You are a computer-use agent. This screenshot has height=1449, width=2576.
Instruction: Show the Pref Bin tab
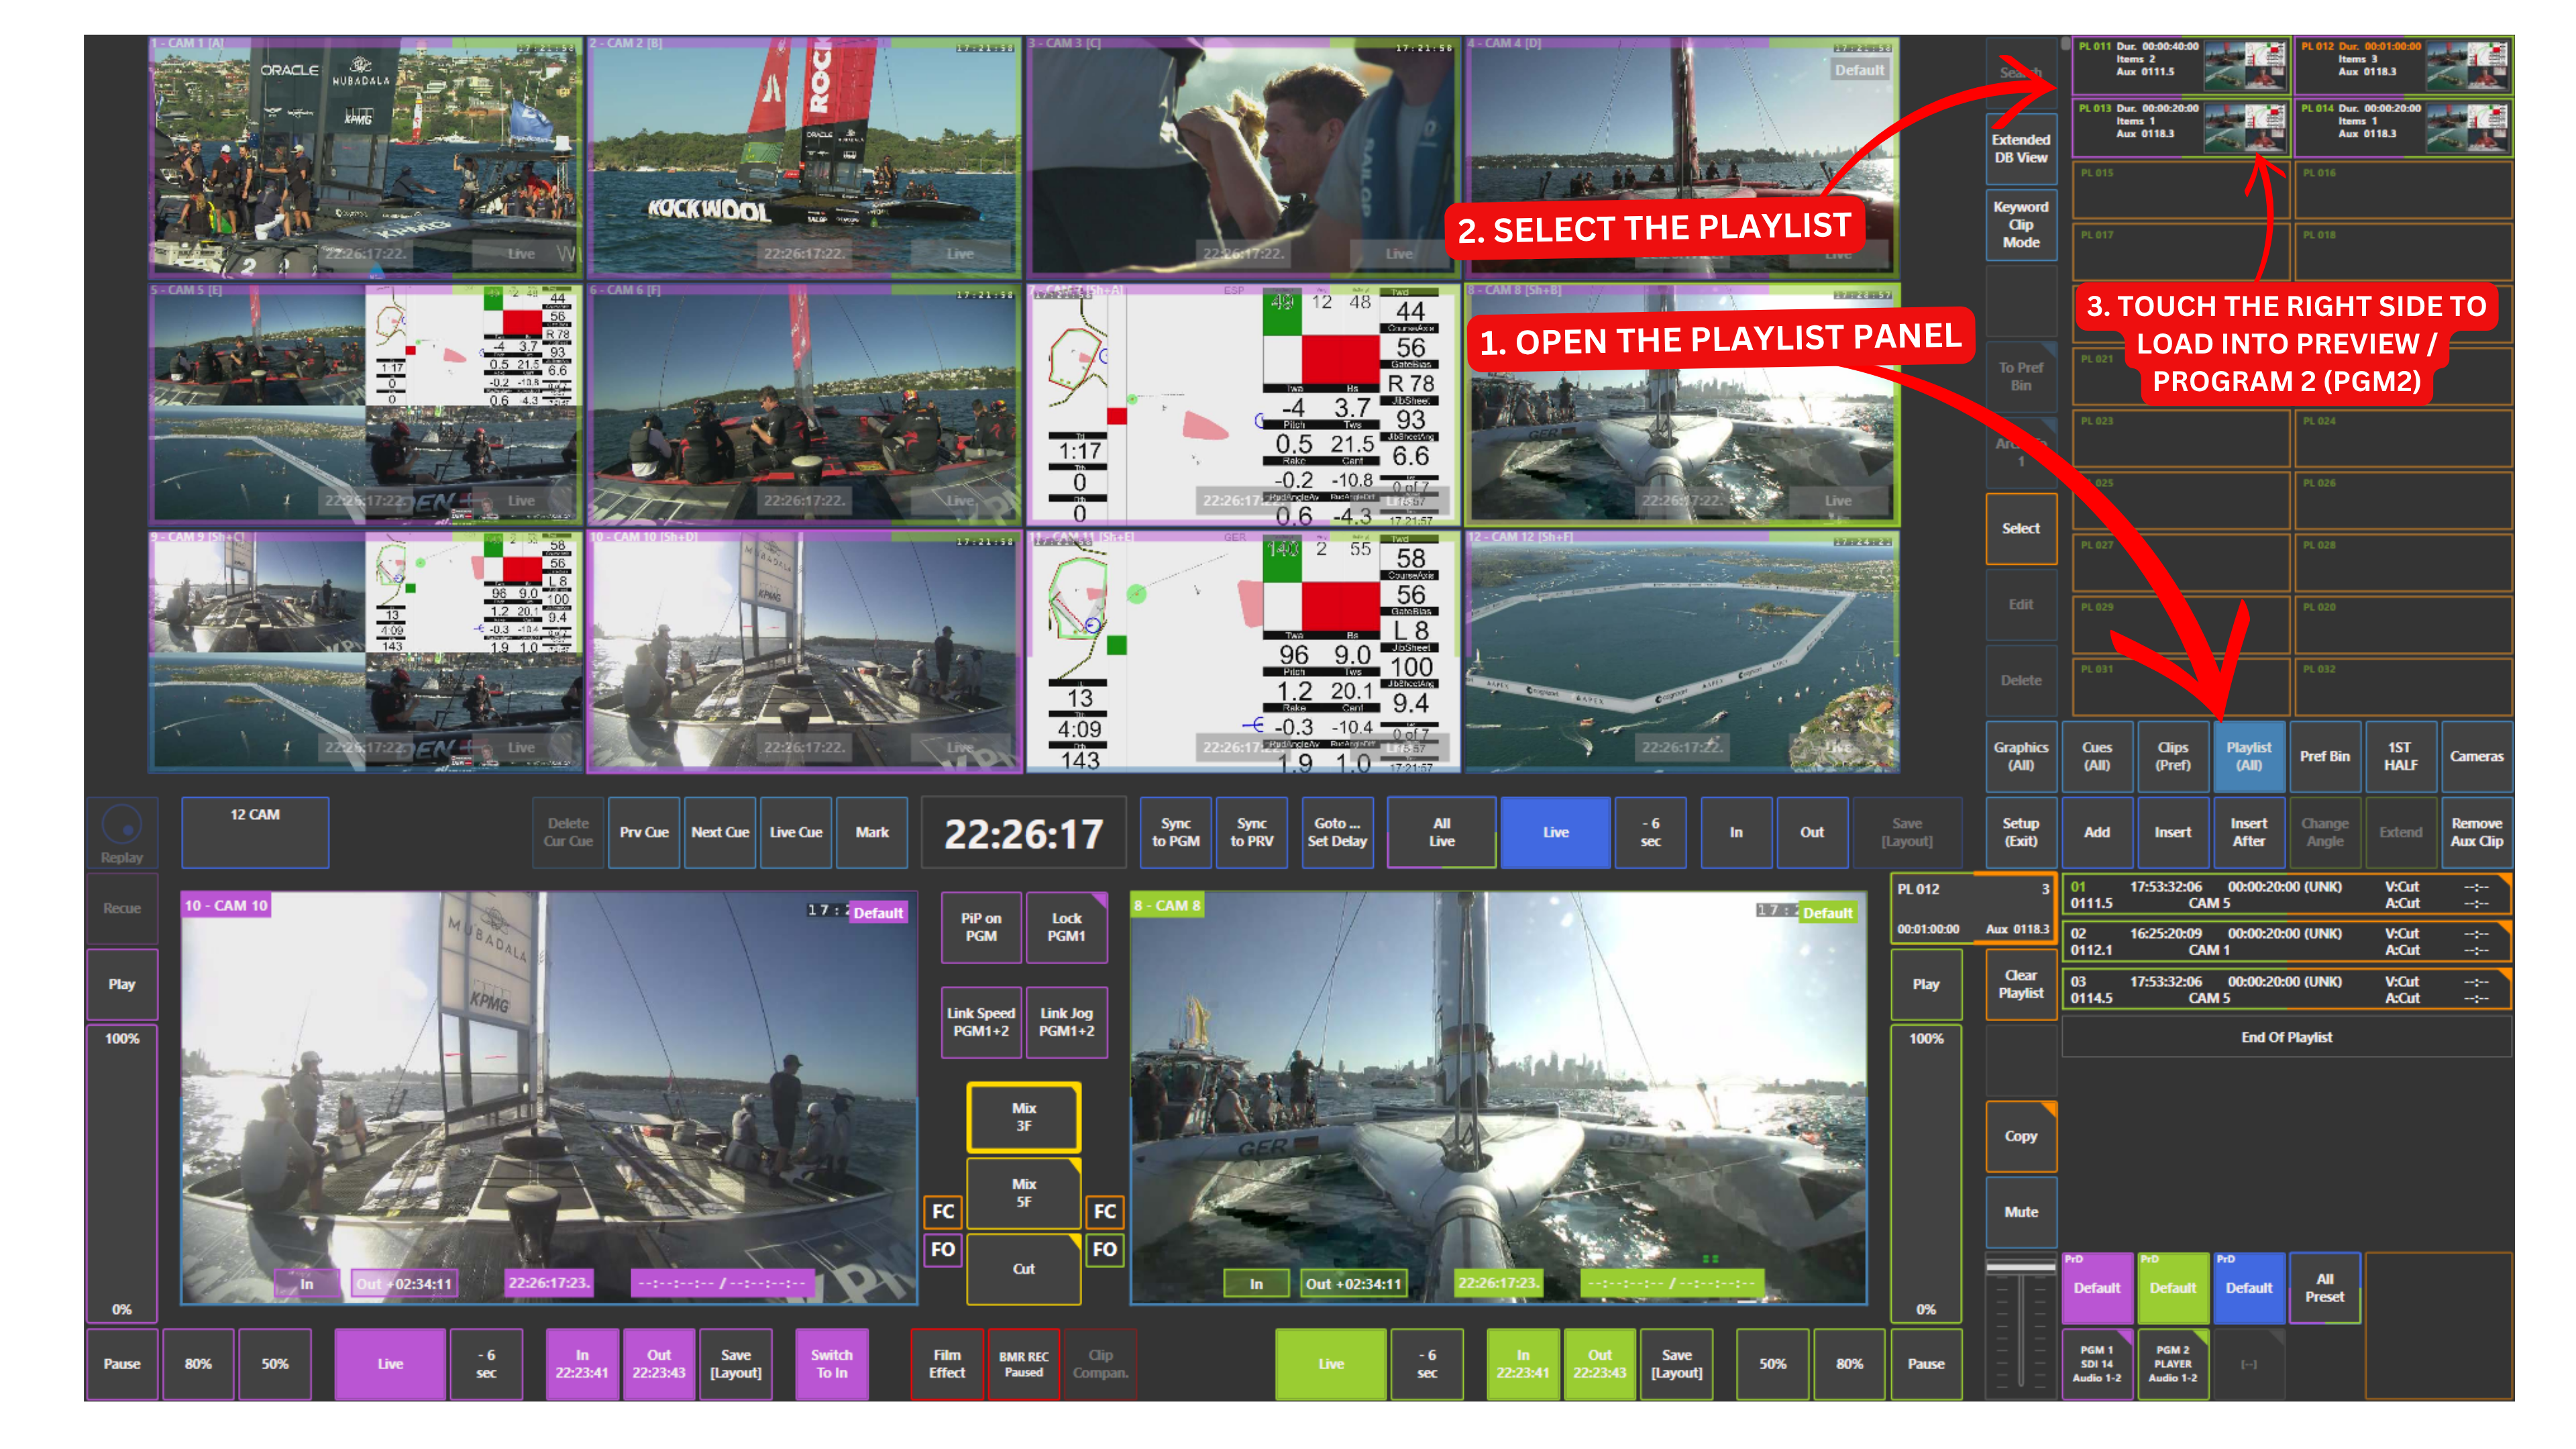point(2325,756)
